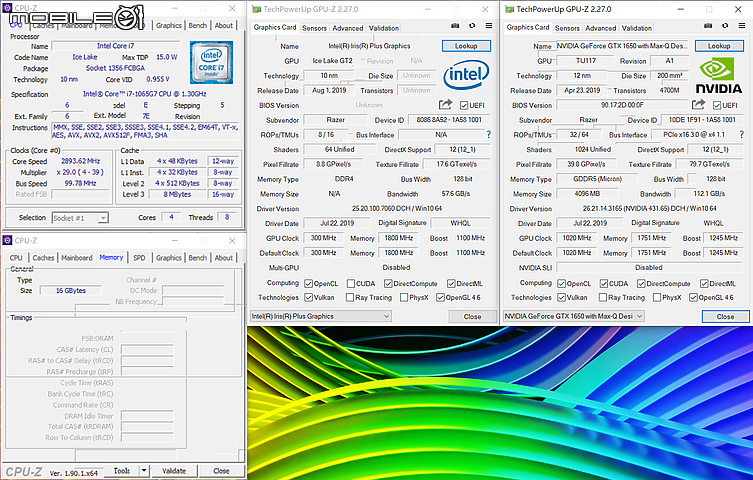Toggle DirectCompute checkbox in Intel GPU-Z
Screen dimensions: 753x480
pyautogui.click(x=388, y=284)
